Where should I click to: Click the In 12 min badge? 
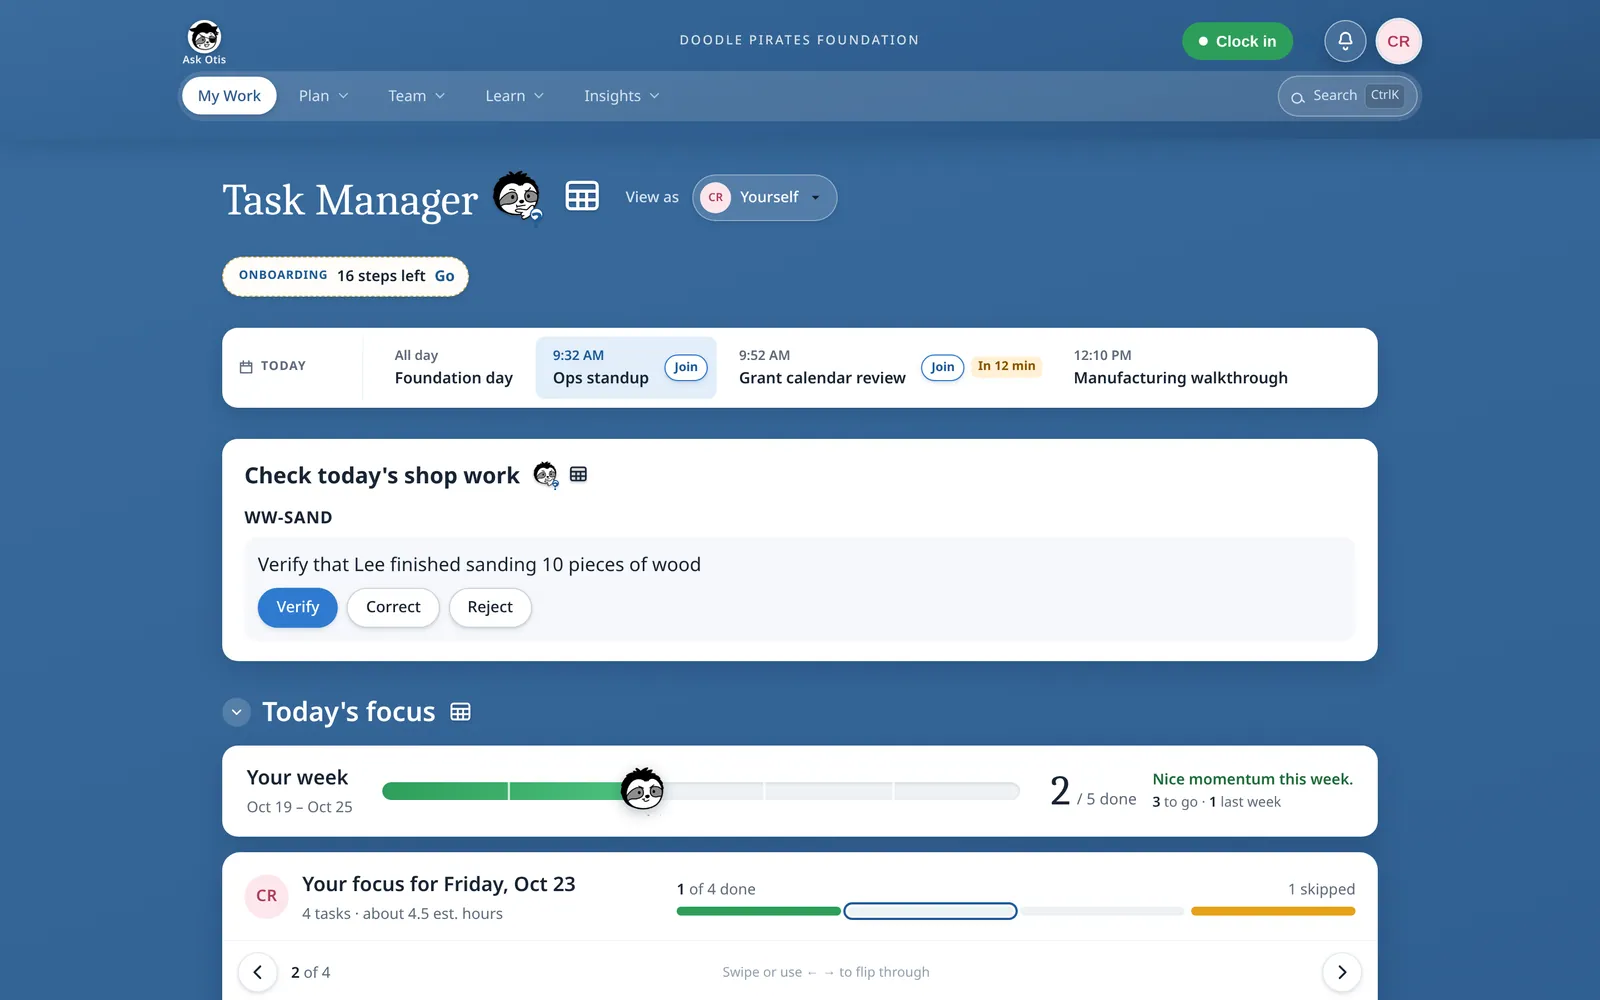click(x=1006, y=366)
